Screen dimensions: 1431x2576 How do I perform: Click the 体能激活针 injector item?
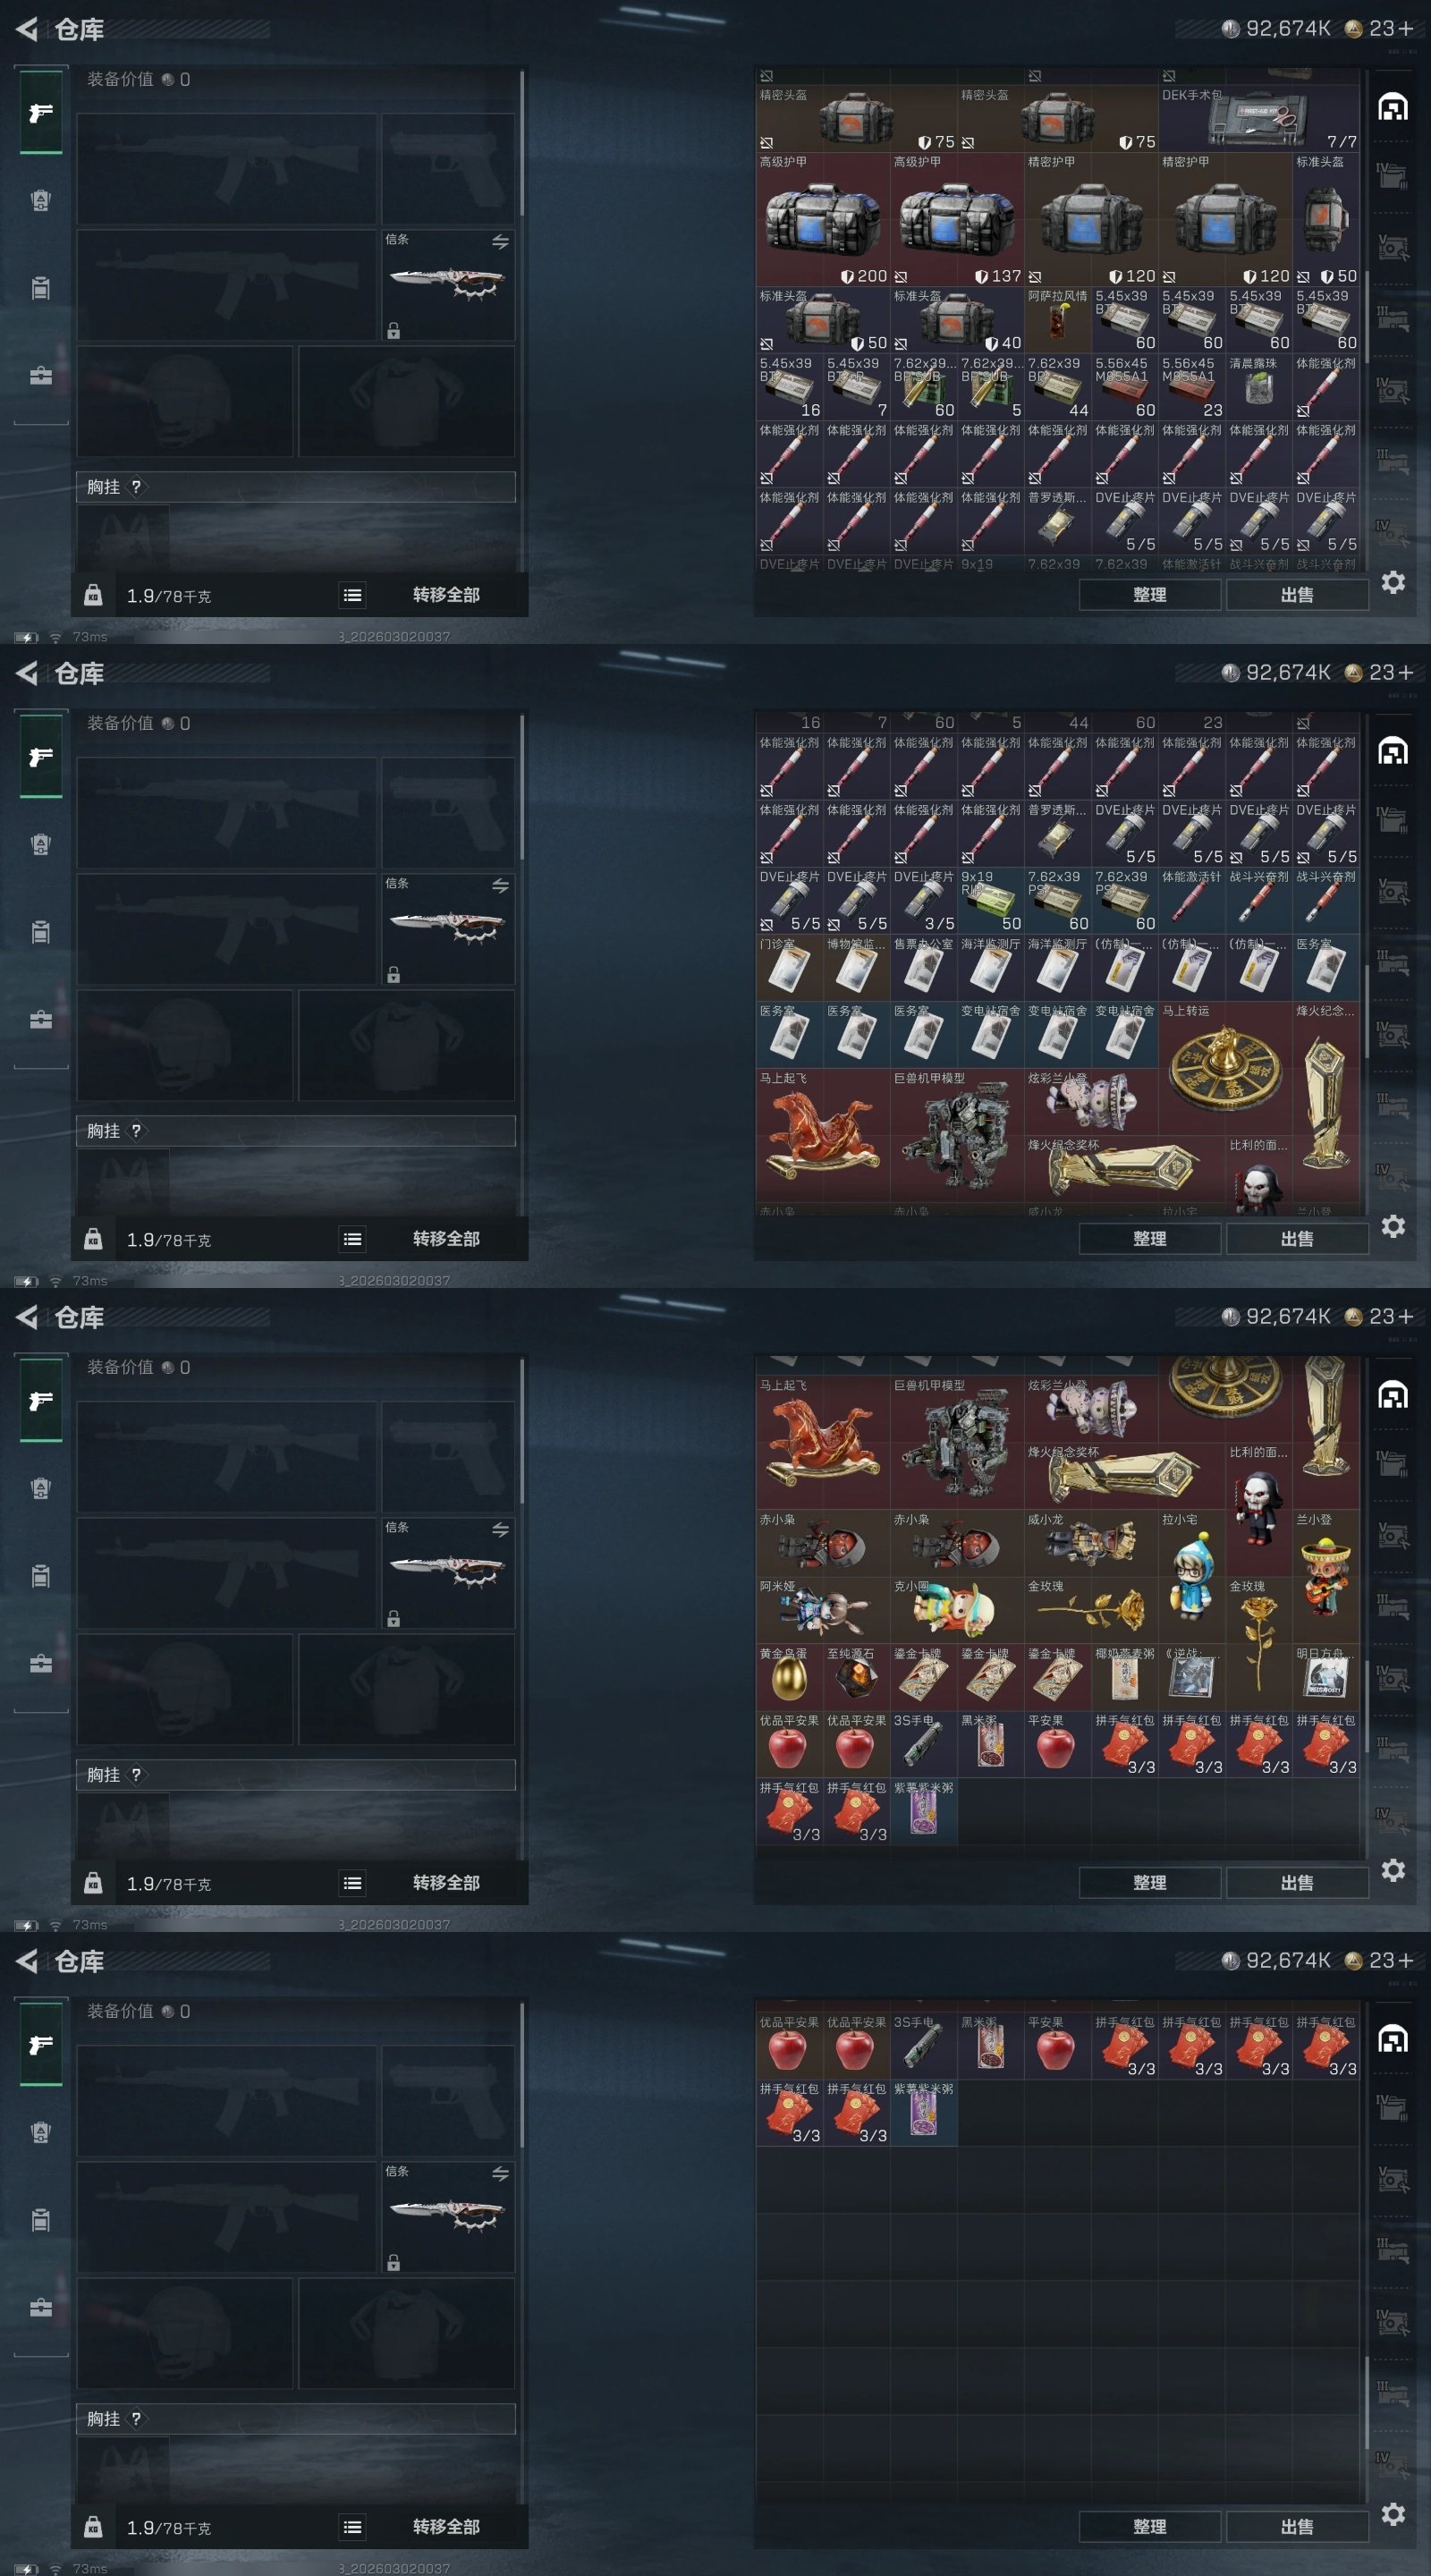click(1192, 900)
